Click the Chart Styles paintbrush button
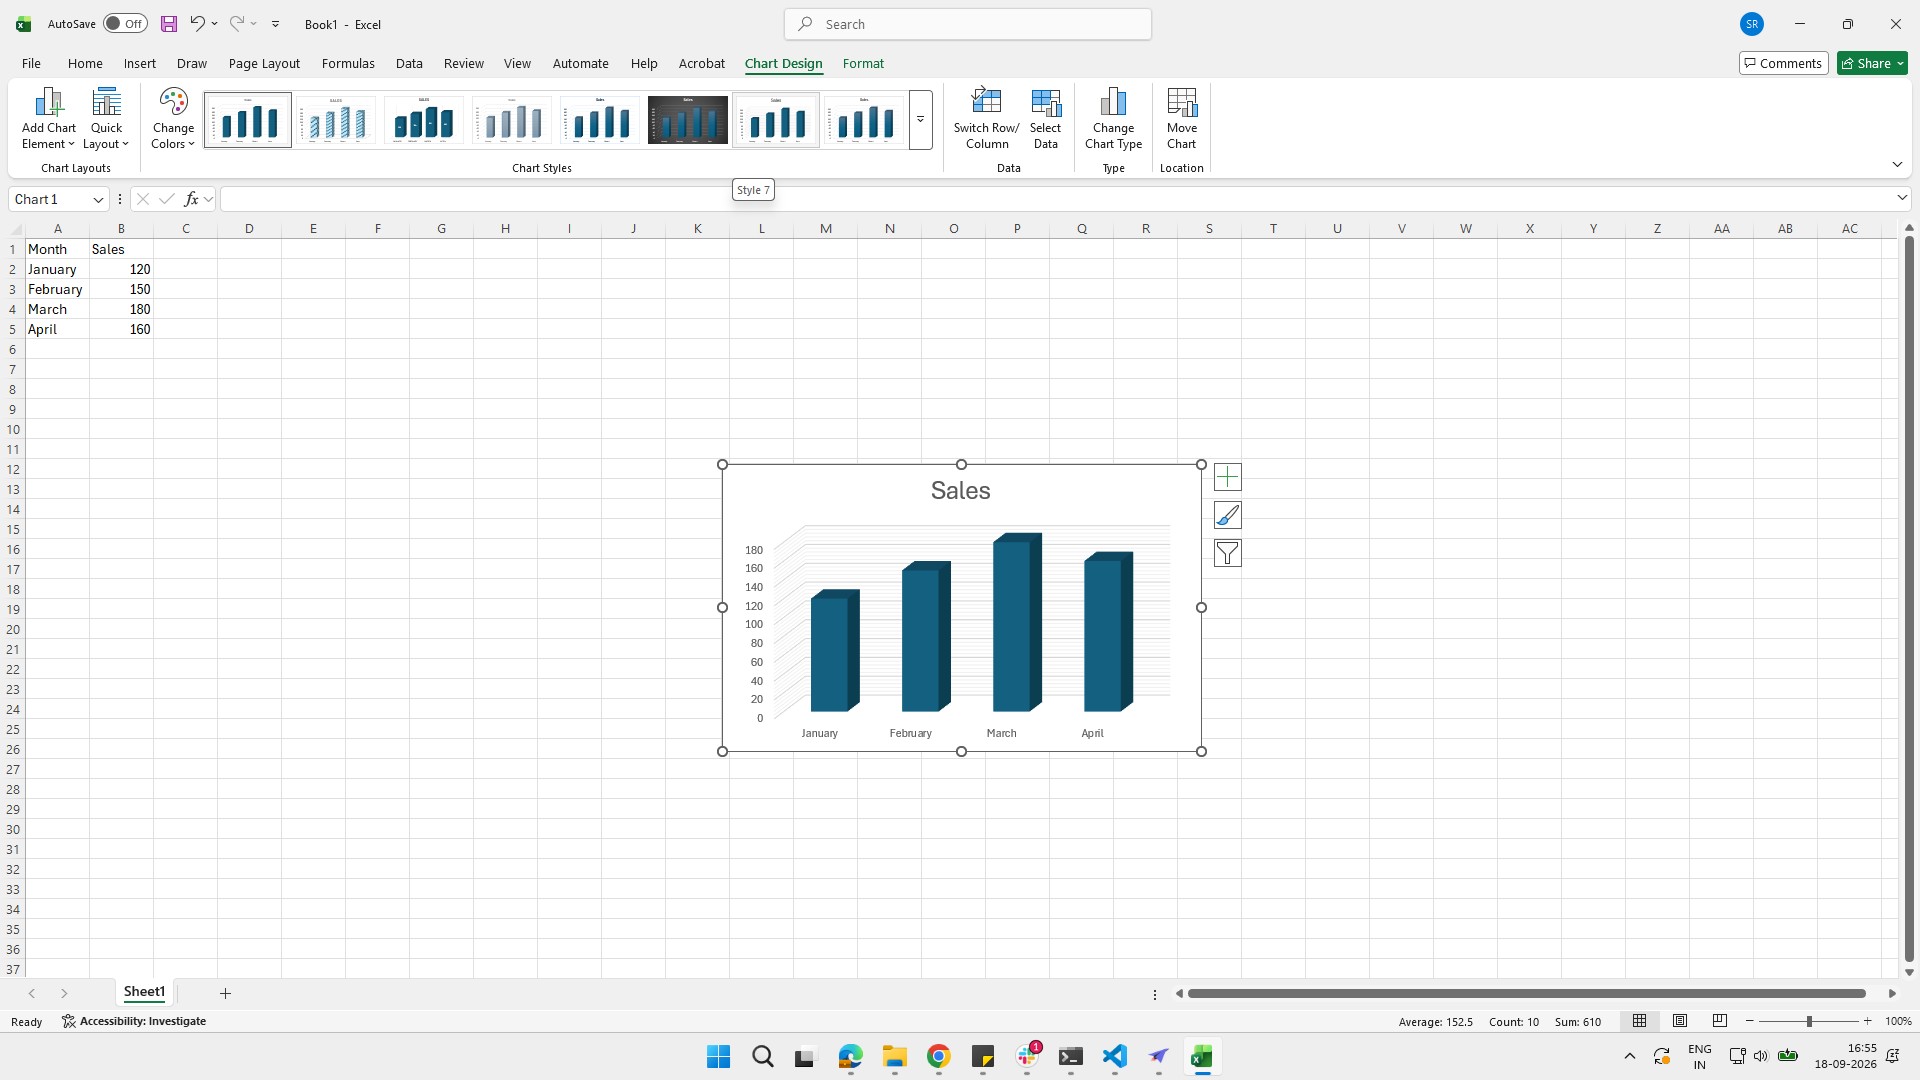The height and width of the screenshot is (1080, 1920). pyautogui.click(x=1227, y=515)
